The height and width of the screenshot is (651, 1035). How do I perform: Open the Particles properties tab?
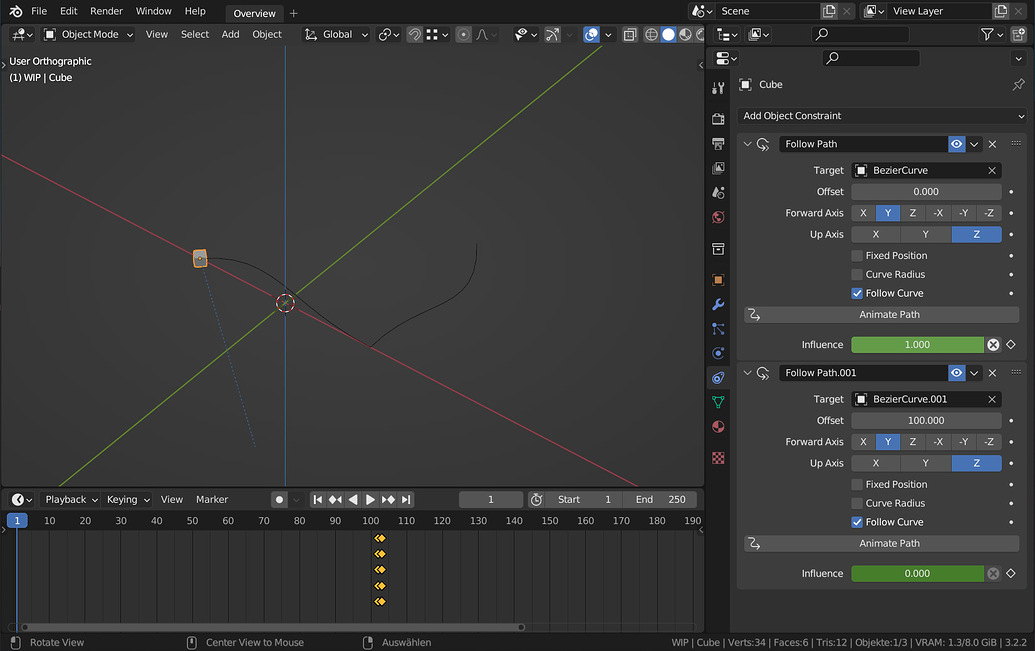718,329
